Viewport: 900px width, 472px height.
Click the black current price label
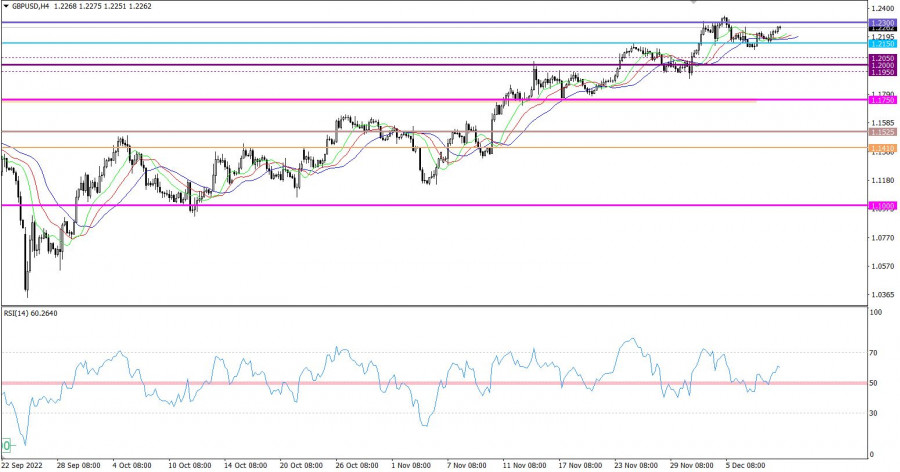click(x=881, y=29)
